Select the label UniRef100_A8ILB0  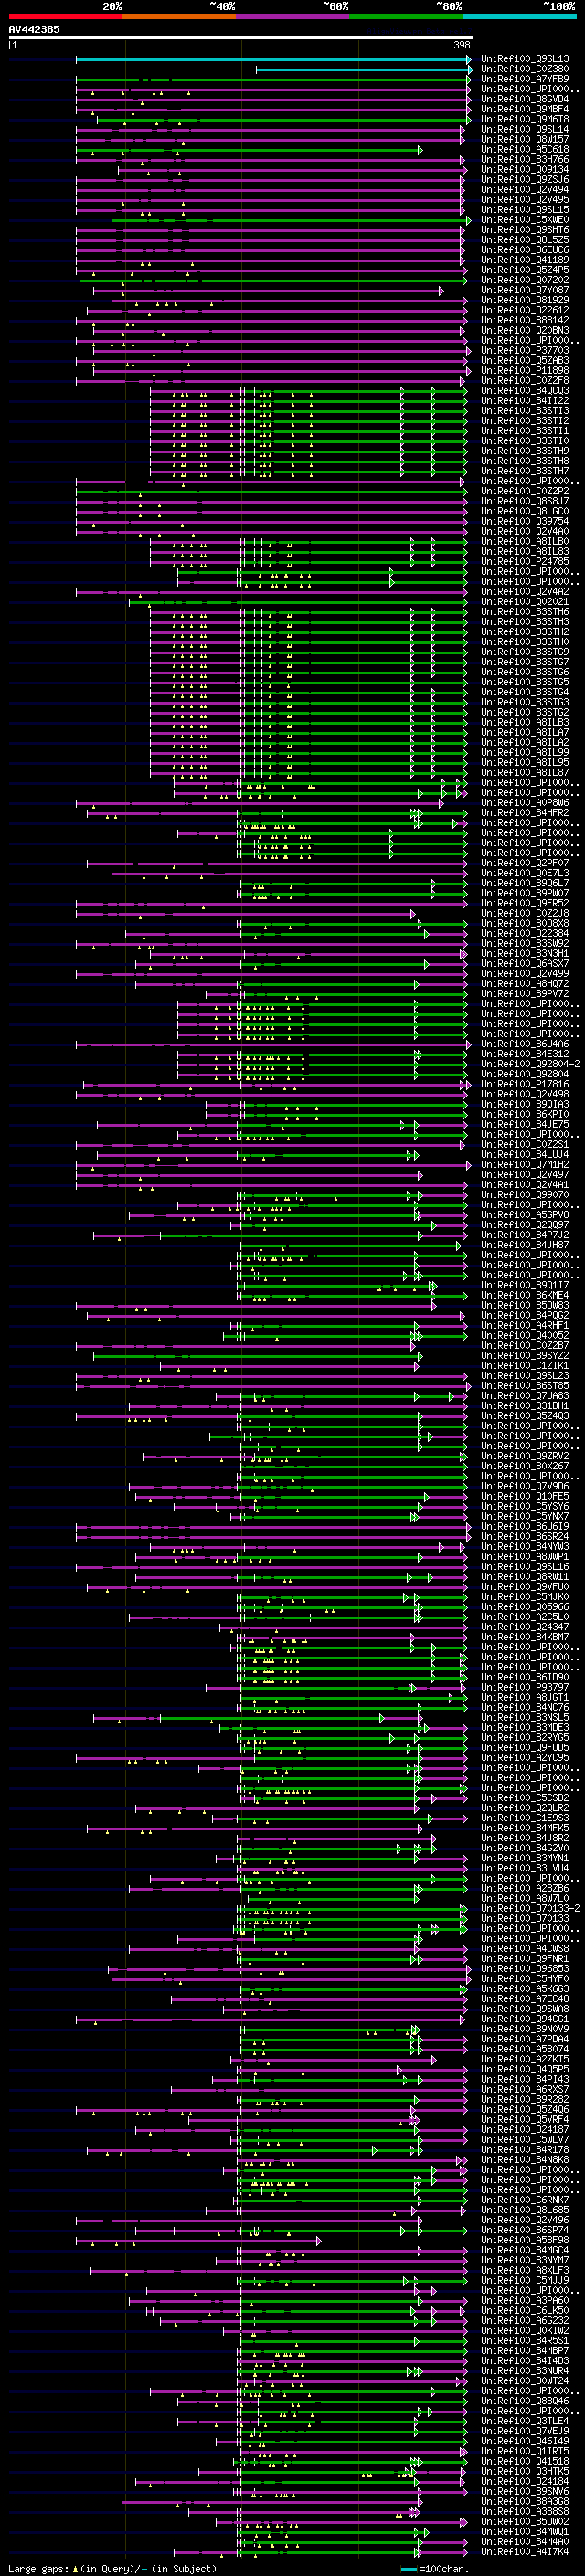[525, 542]
